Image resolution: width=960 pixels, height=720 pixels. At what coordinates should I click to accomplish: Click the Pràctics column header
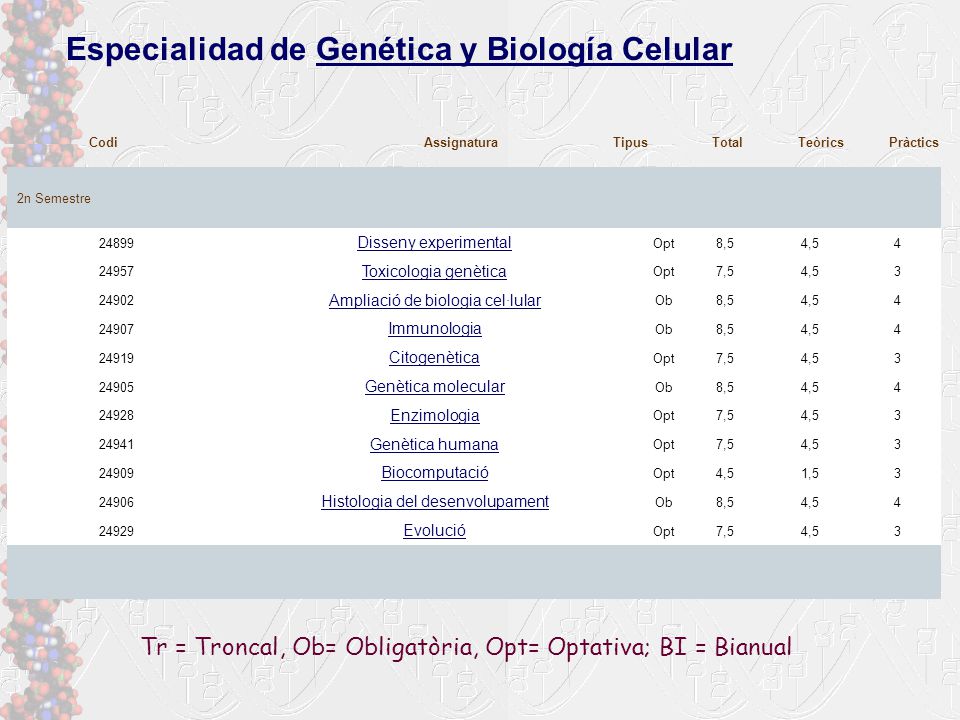point(913,142)
